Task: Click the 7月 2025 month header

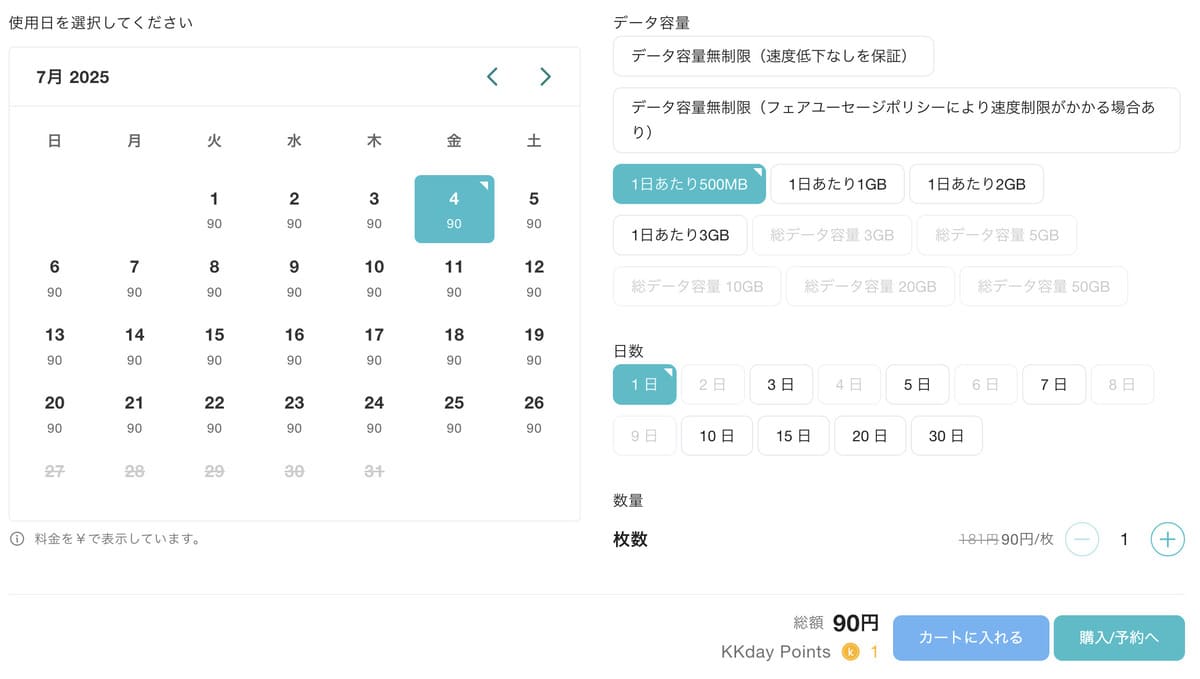Action: pos(72,77)
